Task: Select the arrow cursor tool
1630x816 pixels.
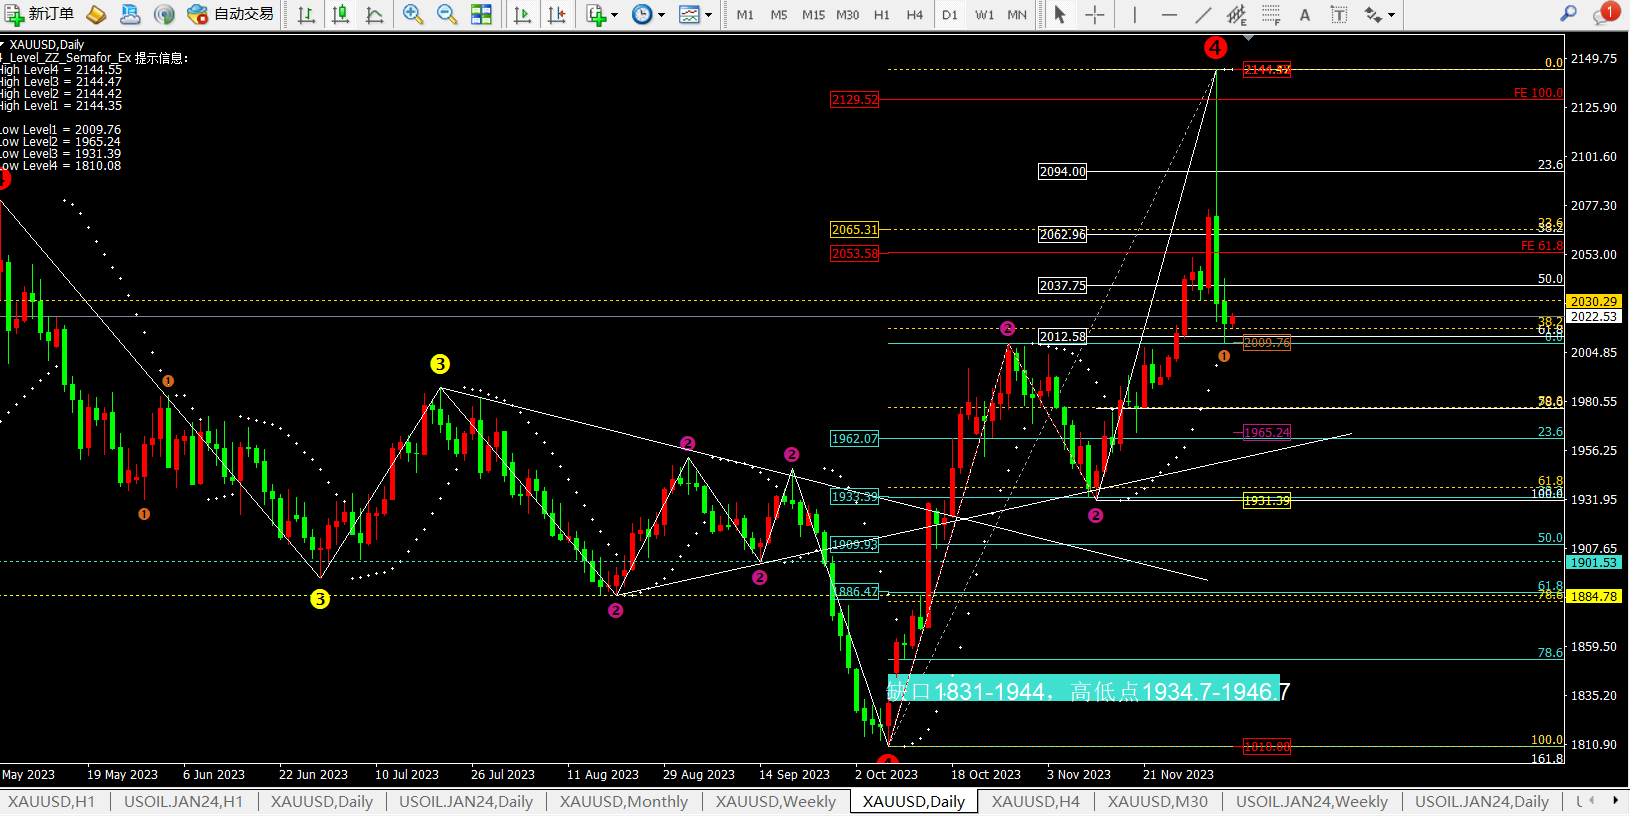Action: click(x=1060, y=14)
